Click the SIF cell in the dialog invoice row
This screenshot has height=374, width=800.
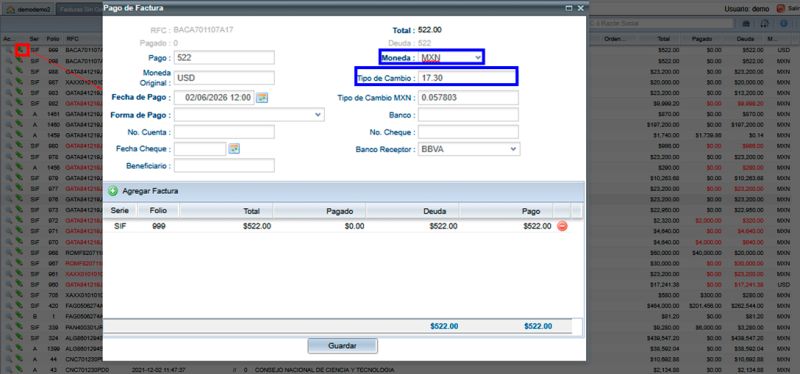[121, 226]
